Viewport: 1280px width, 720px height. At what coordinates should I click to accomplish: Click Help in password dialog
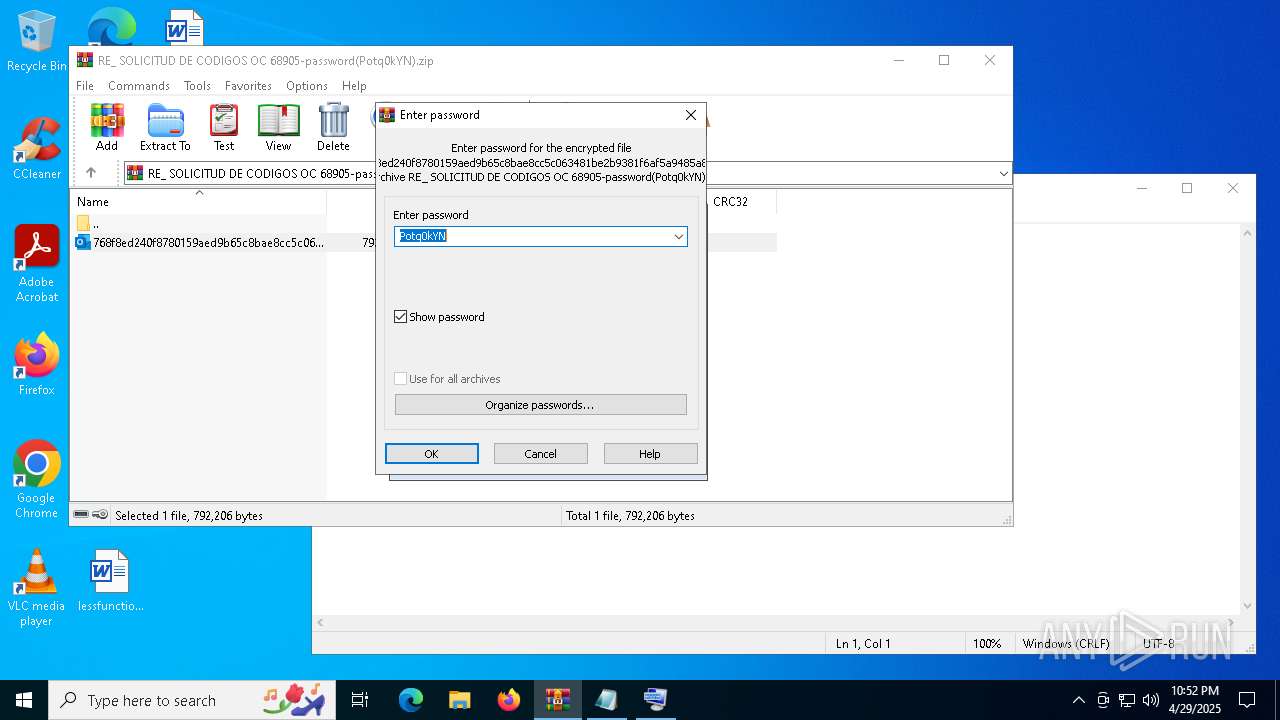[650, 454]
